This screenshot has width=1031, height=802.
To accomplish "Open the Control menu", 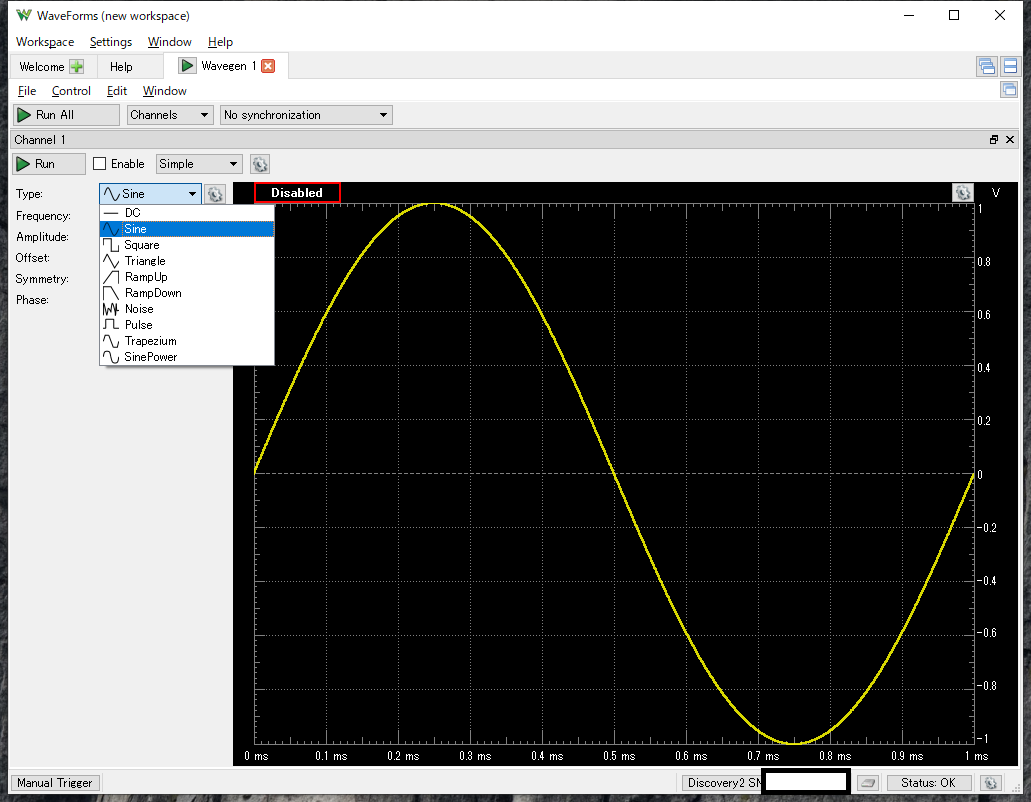I will coord(71,91).
